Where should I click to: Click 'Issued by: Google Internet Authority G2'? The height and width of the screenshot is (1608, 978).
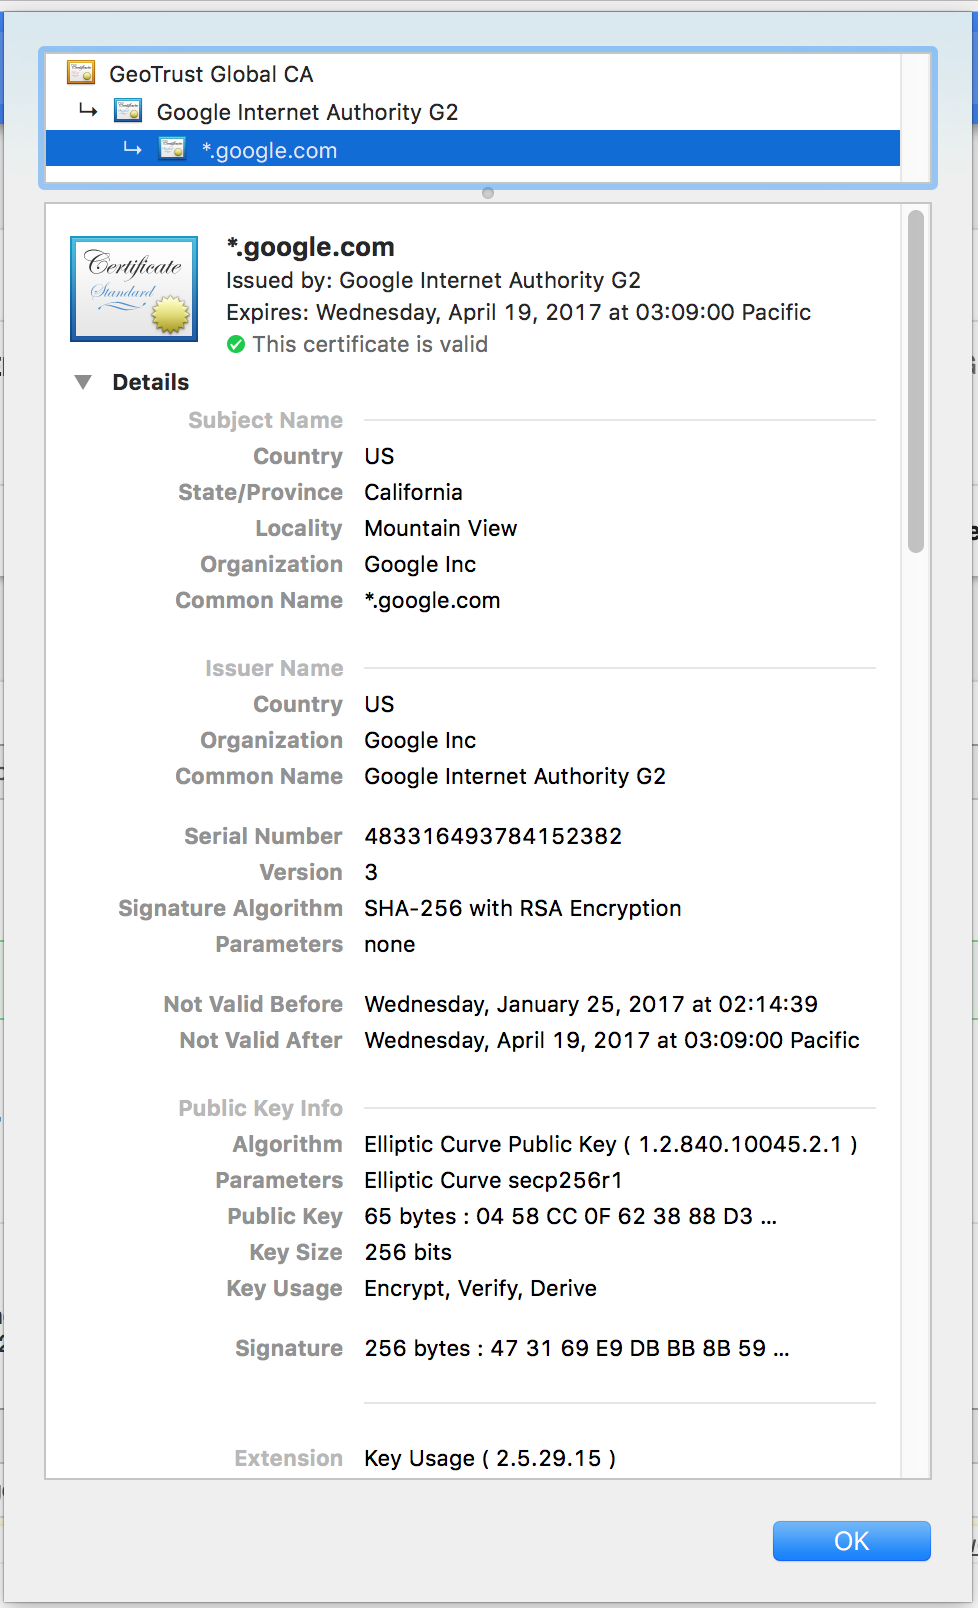coord(433,281)
